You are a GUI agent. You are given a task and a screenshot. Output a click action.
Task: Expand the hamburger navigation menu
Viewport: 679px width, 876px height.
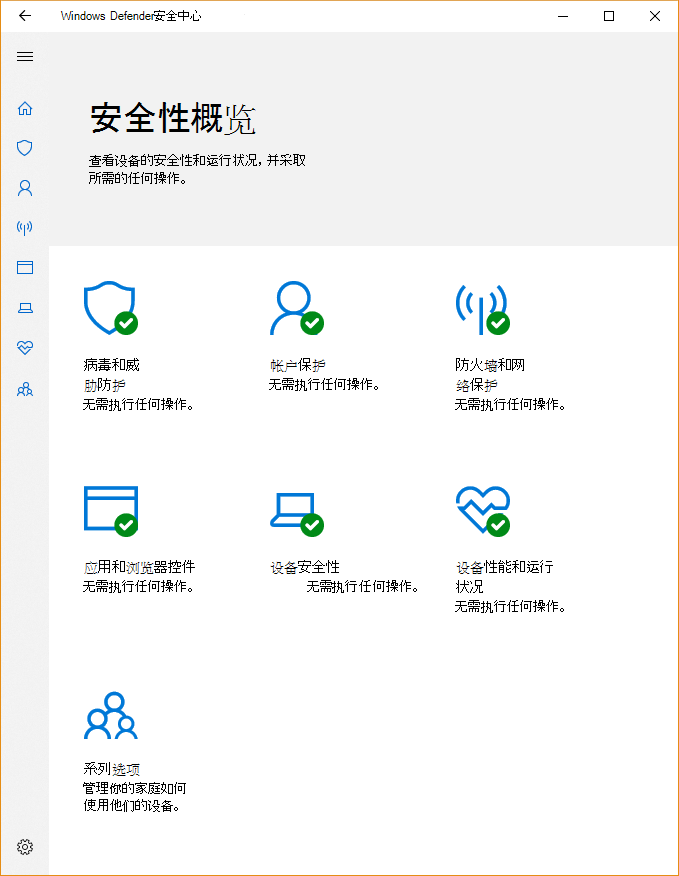click(25, 56)
